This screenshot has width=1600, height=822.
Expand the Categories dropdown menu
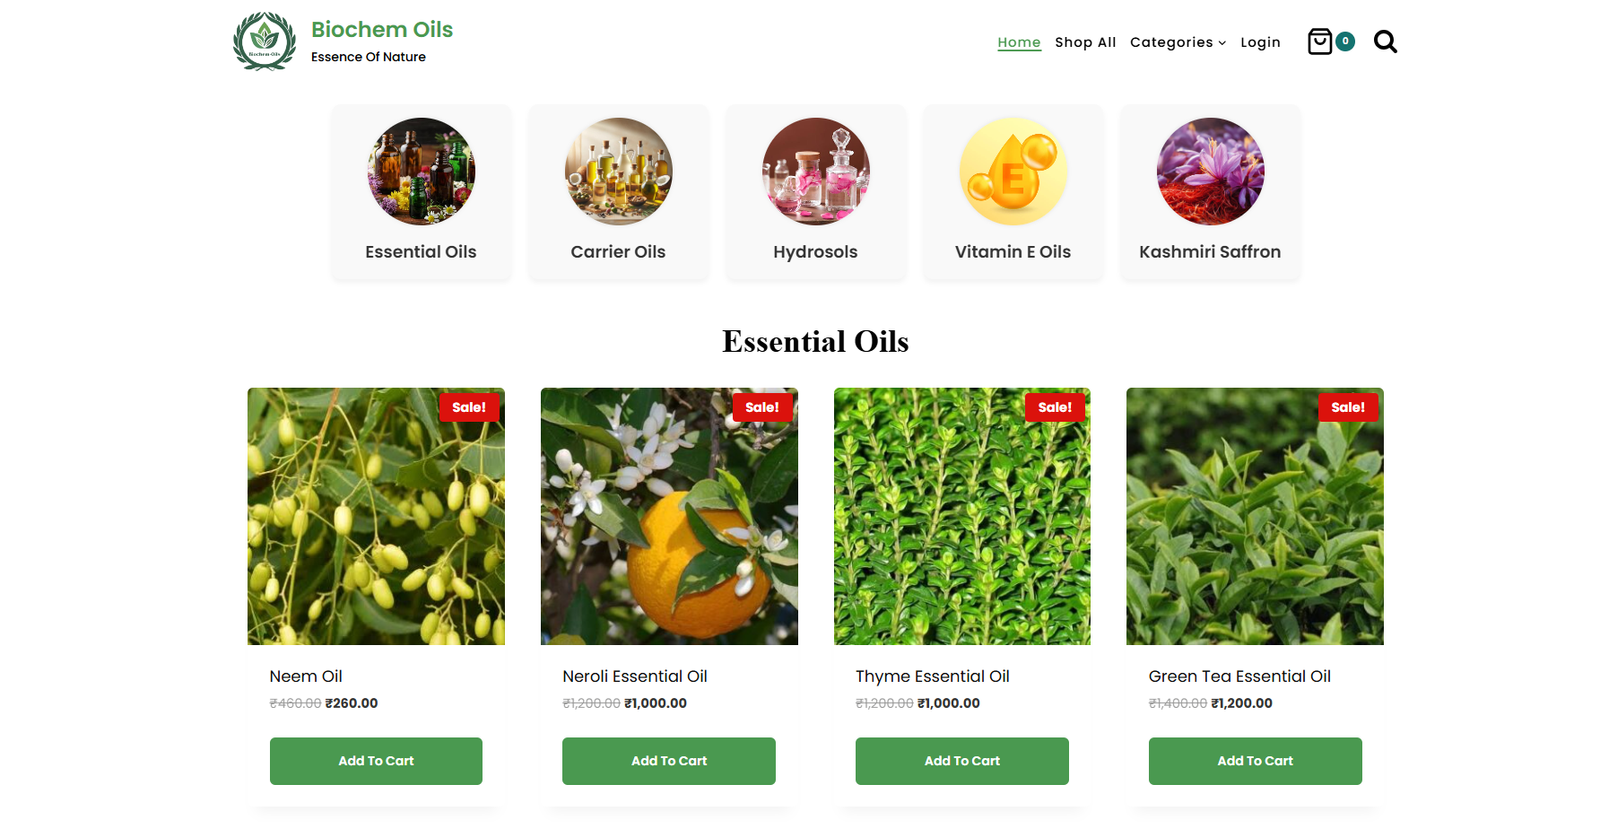pyautogui.click(x=1178, y=42)
